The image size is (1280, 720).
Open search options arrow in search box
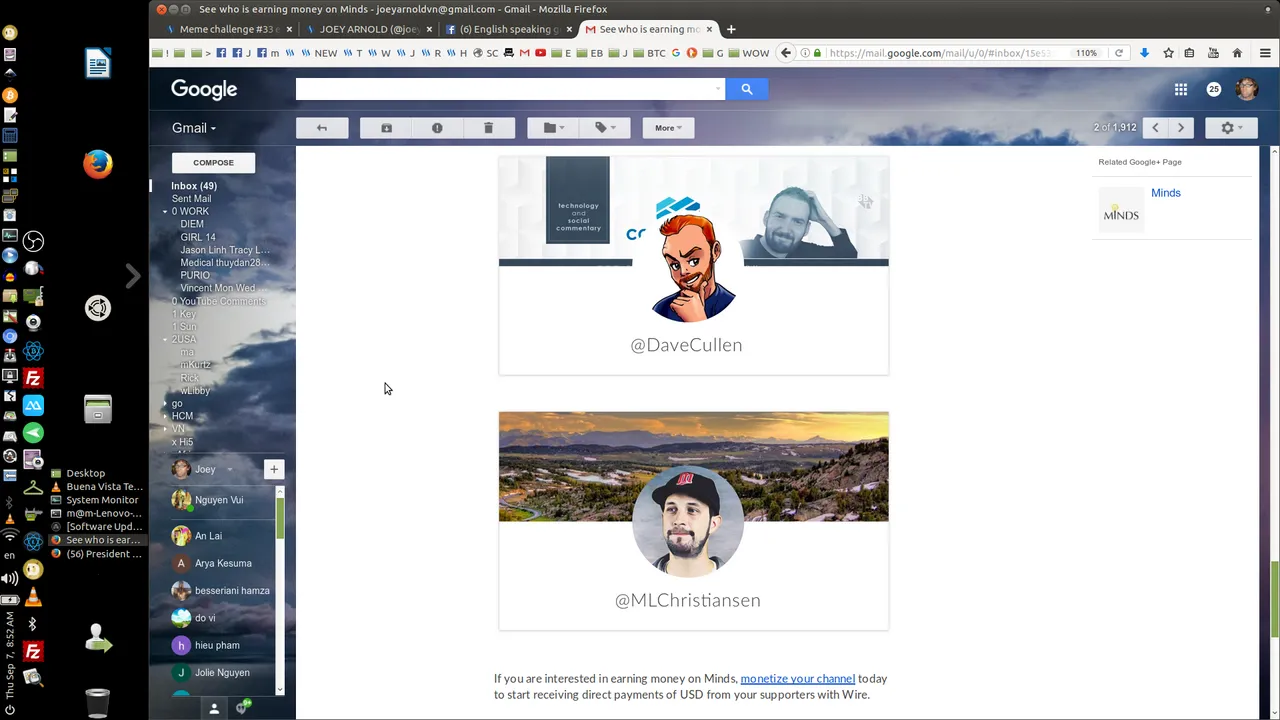(x=718, y=89)
